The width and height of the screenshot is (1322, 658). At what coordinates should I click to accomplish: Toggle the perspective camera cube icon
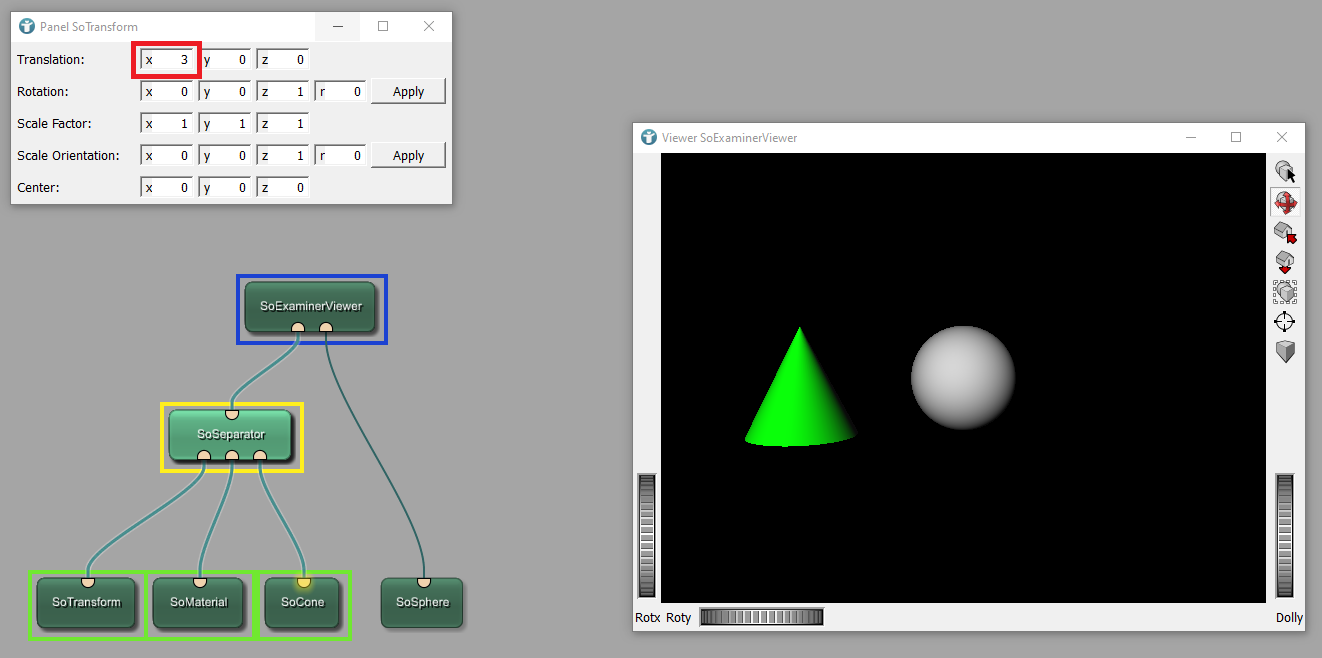[1285, 352]
